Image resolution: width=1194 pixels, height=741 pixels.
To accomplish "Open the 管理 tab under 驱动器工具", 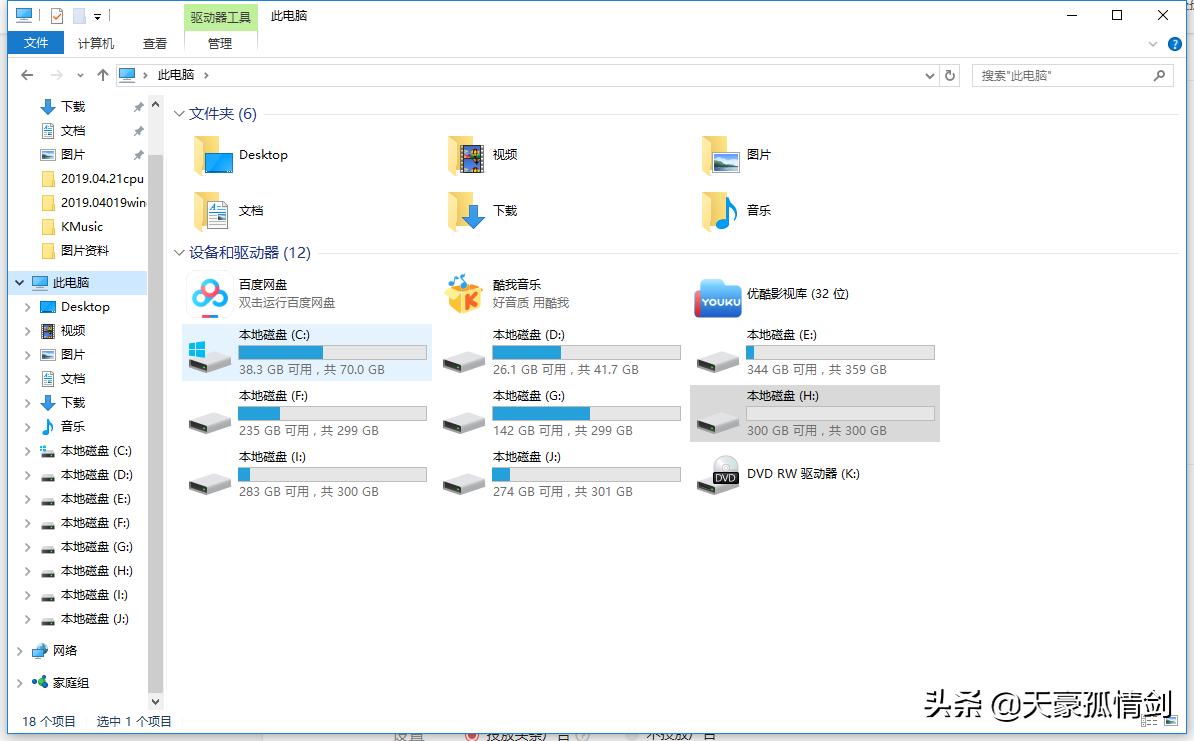I will 219,43.
